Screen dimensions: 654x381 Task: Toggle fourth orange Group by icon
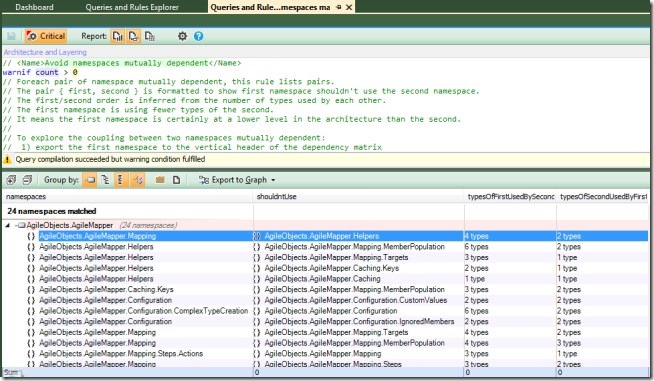(138, 180)
